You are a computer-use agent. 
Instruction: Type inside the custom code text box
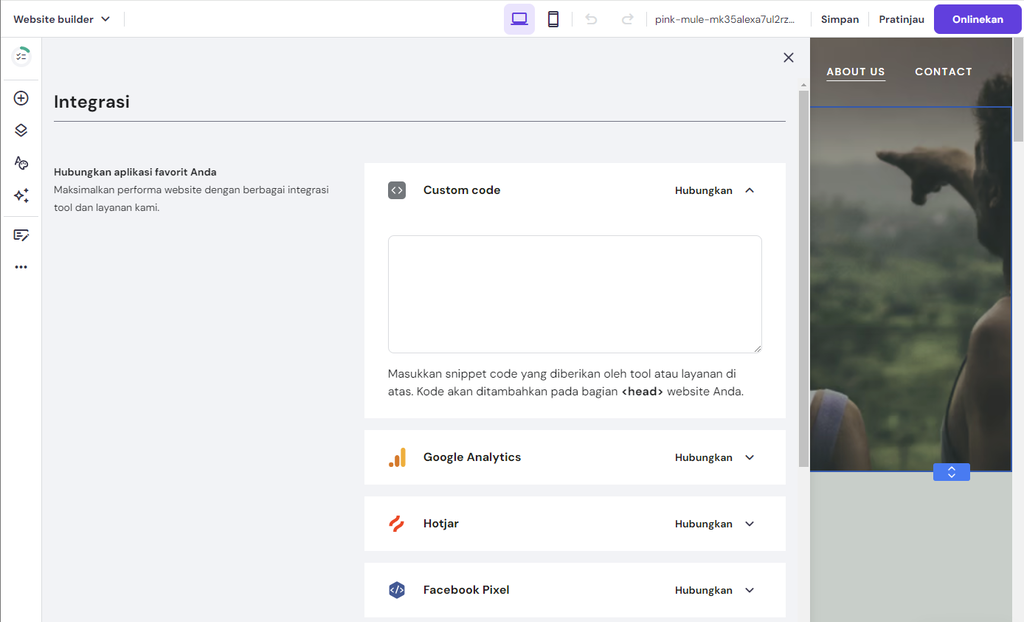(574, 293)
